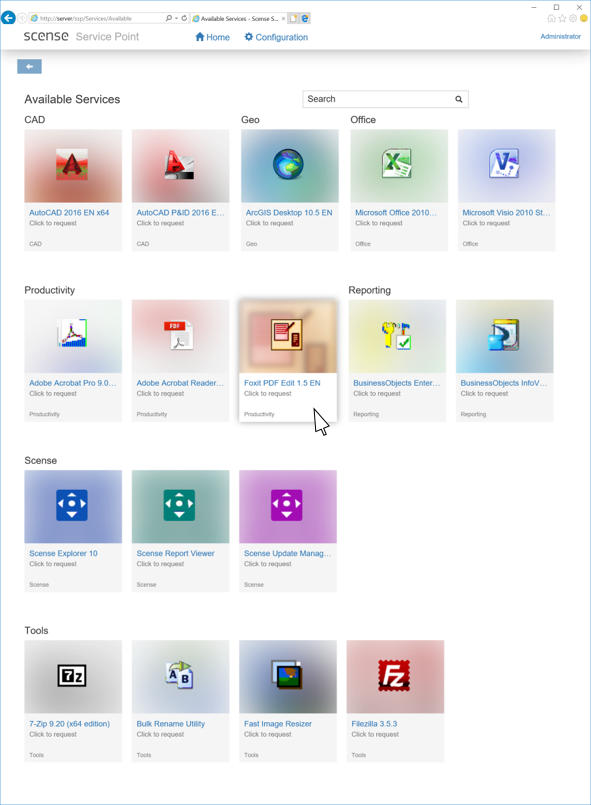This screenshot has height=805, width=591.
Task: Open browser favorites star icon
Action: pyautogui.click(x=562, y=18)
